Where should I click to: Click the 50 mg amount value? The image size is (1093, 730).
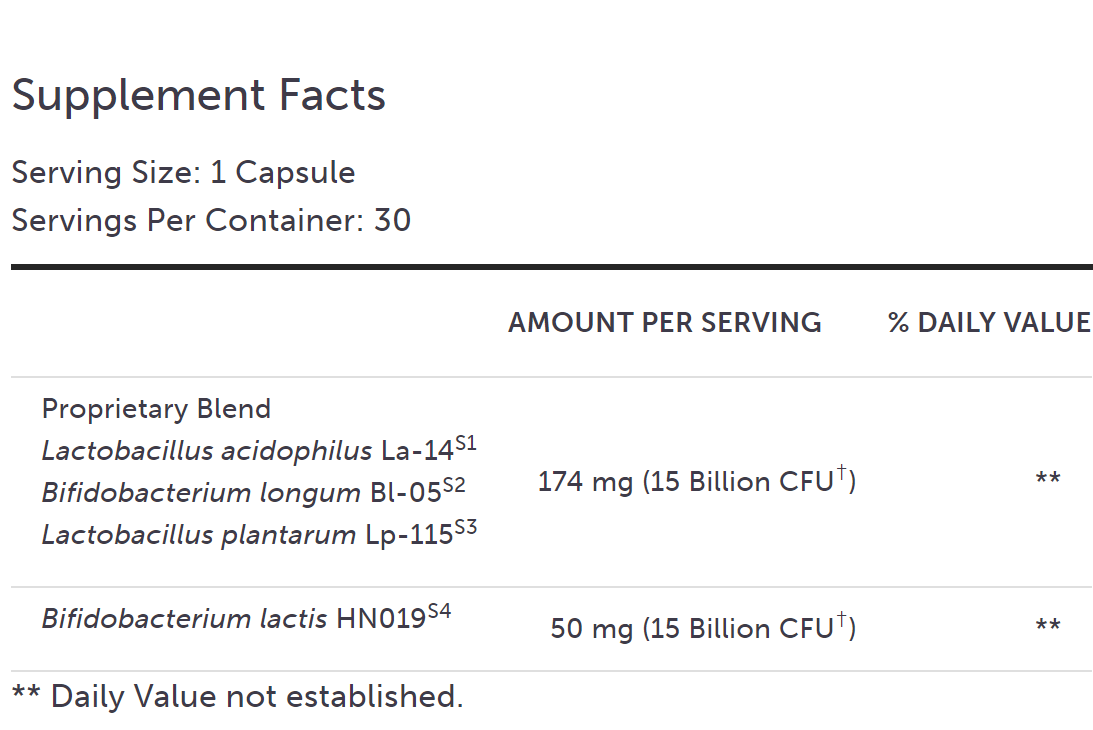[591, 628]
